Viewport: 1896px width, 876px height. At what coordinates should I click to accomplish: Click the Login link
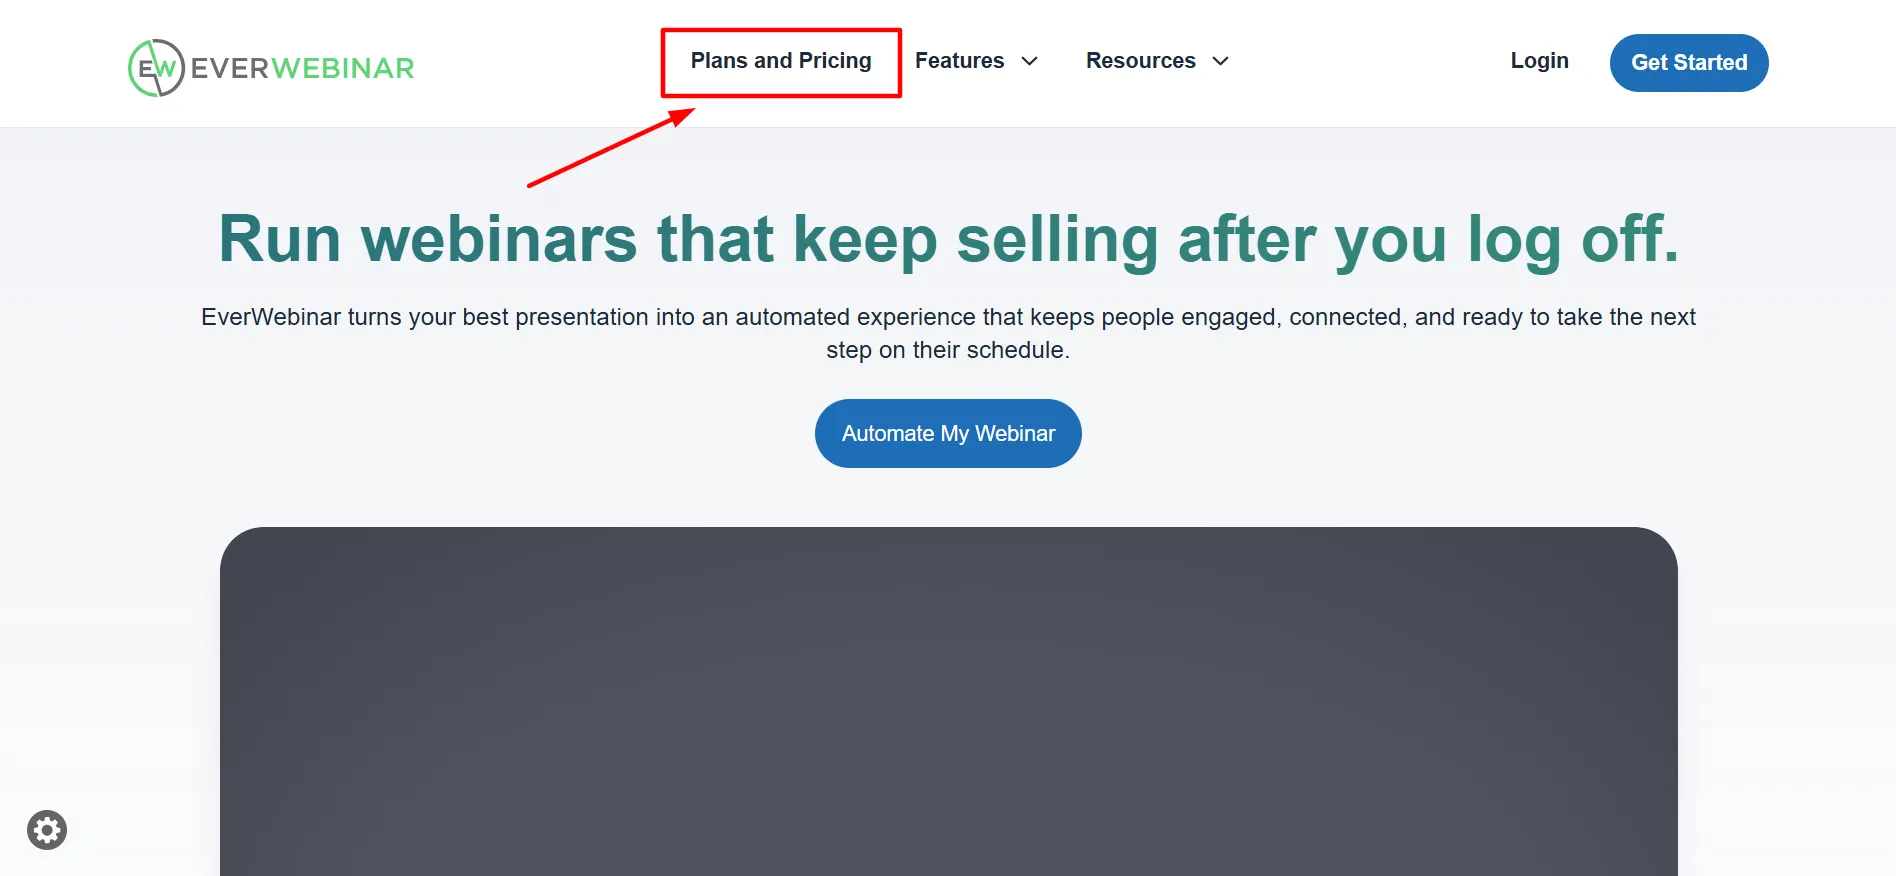pos(1539,61)
